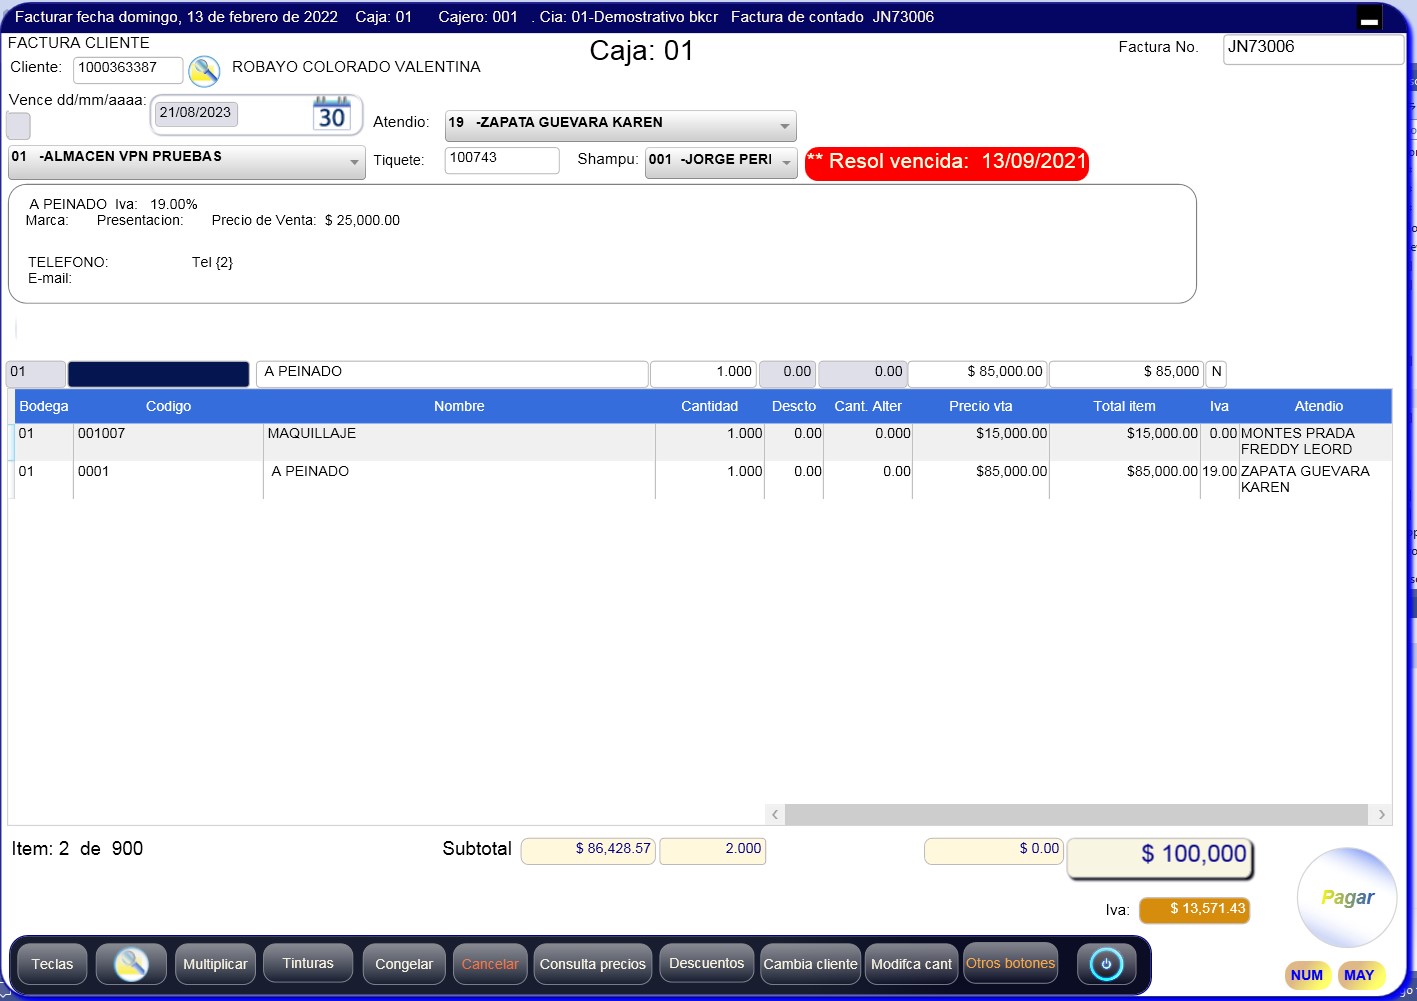Toggle the MAY caps indicator
Viewport: 1417px width, 1001px height.
tap(1358, 975)
